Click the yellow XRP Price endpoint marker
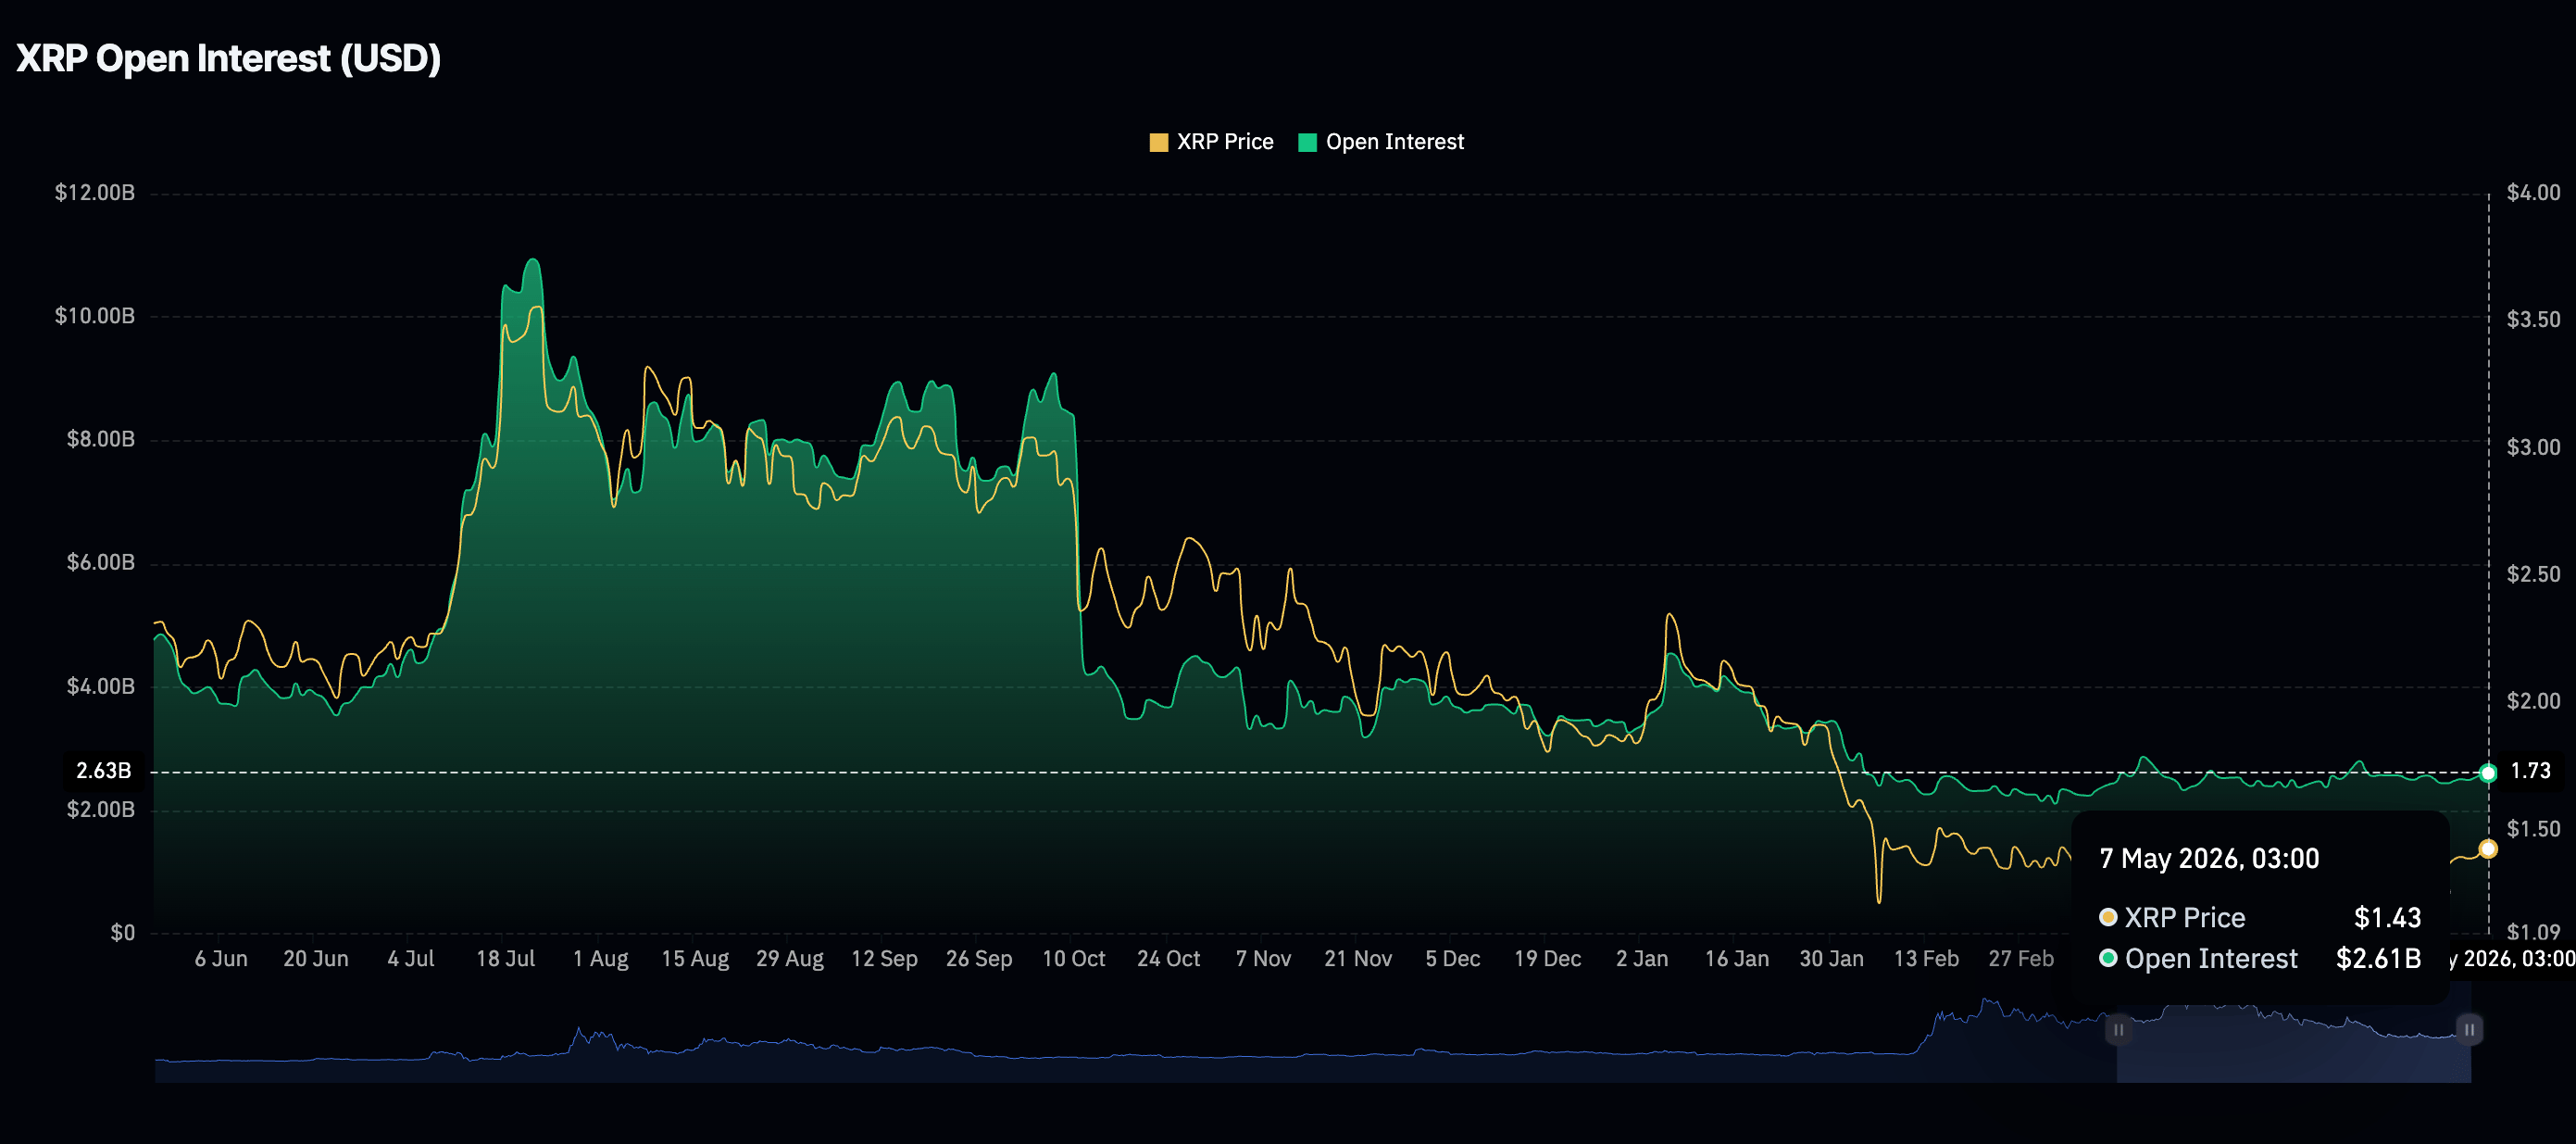2576x1144 pixels. [x=2488, y=849]
